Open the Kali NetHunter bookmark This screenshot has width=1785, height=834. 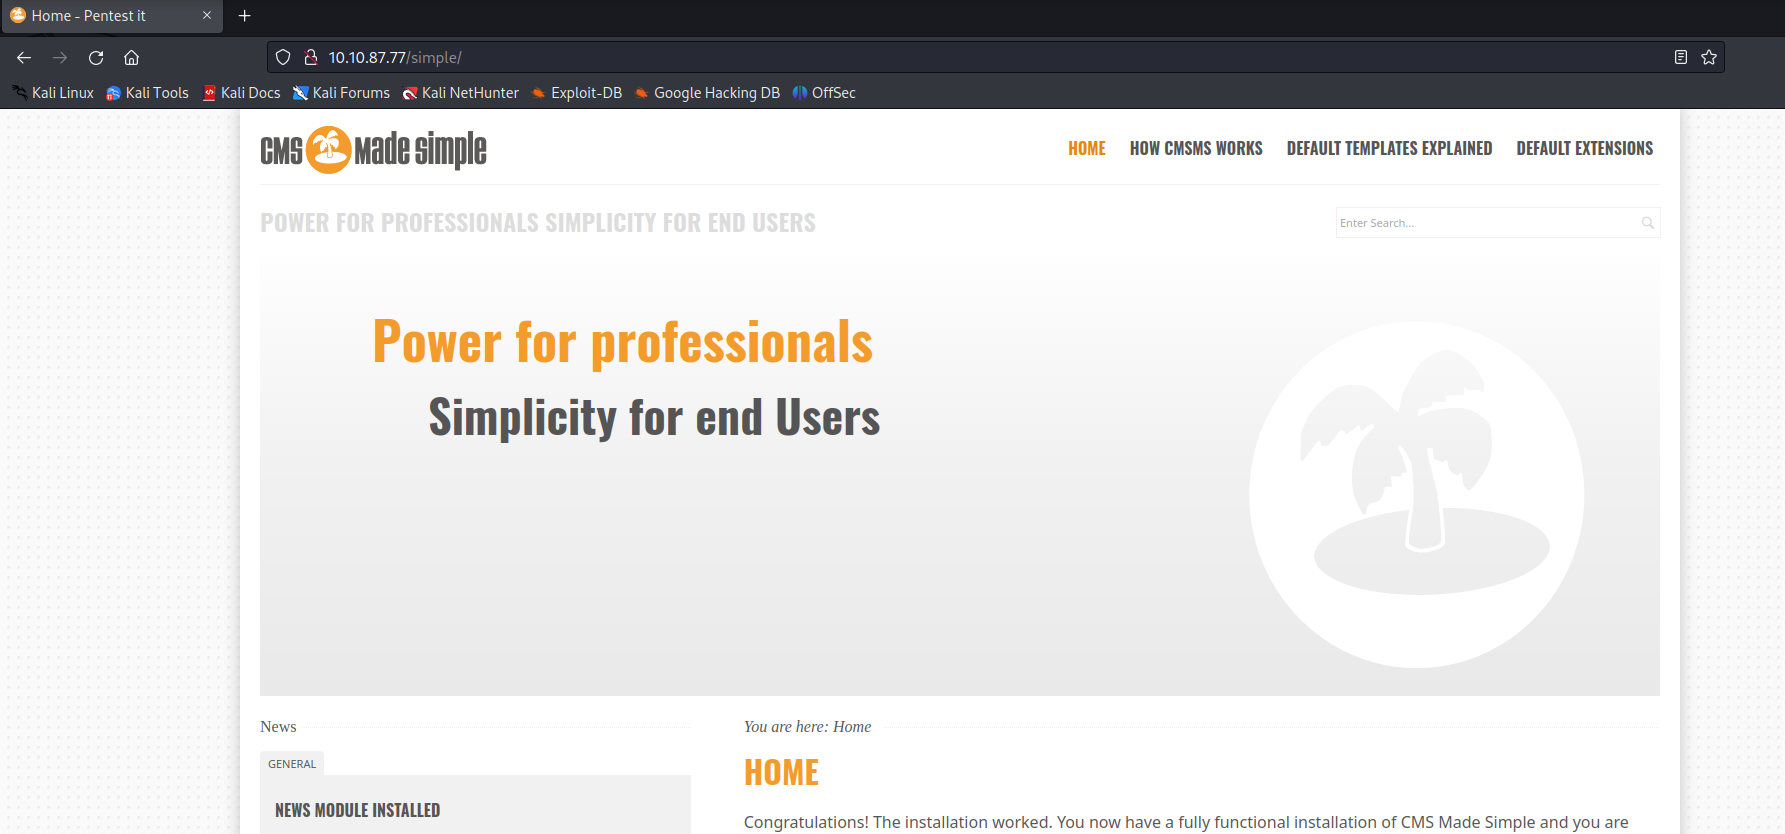click(x=460, y=93)
